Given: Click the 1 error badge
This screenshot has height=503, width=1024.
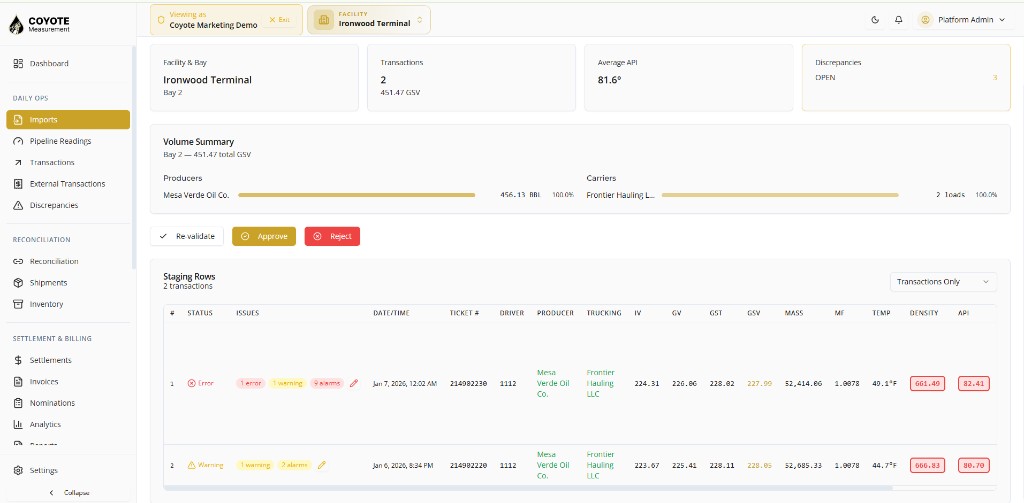Looking at the screenshot, I should coord(251,383).
